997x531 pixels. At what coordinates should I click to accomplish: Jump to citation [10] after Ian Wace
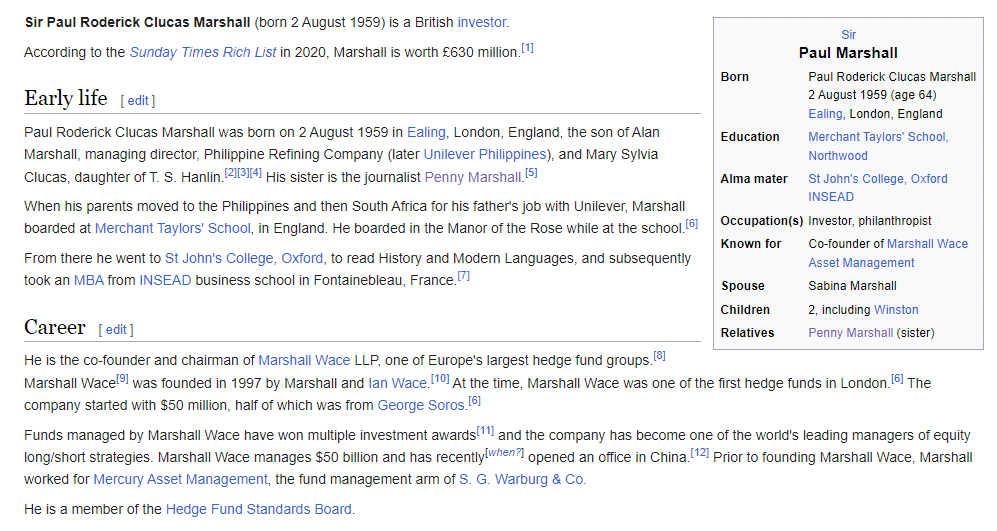click(x=440, y=378)
